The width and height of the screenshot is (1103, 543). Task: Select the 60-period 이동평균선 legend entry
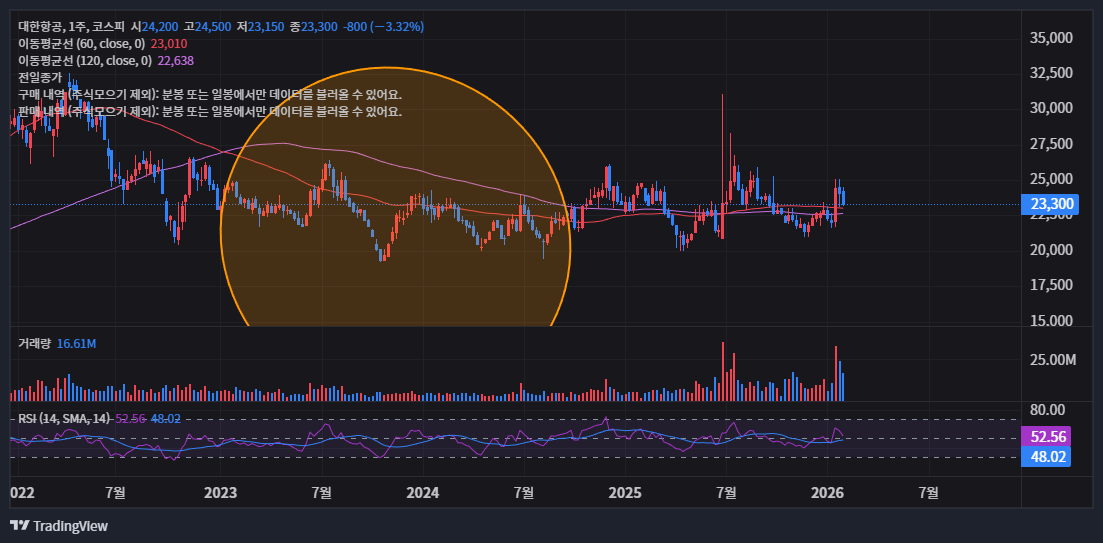(82, 44)
